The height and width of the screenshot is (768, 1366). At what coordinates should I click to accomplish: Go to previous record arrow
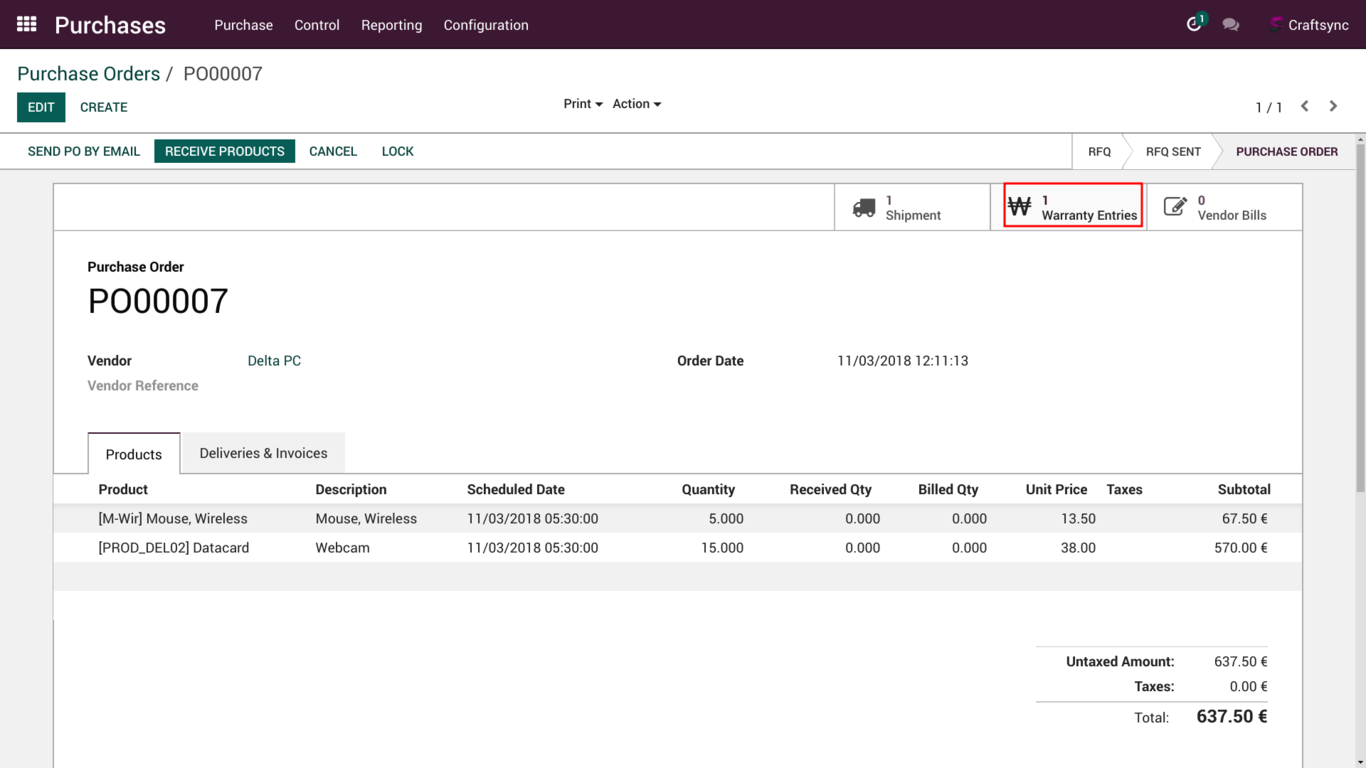pos(1305,106)
